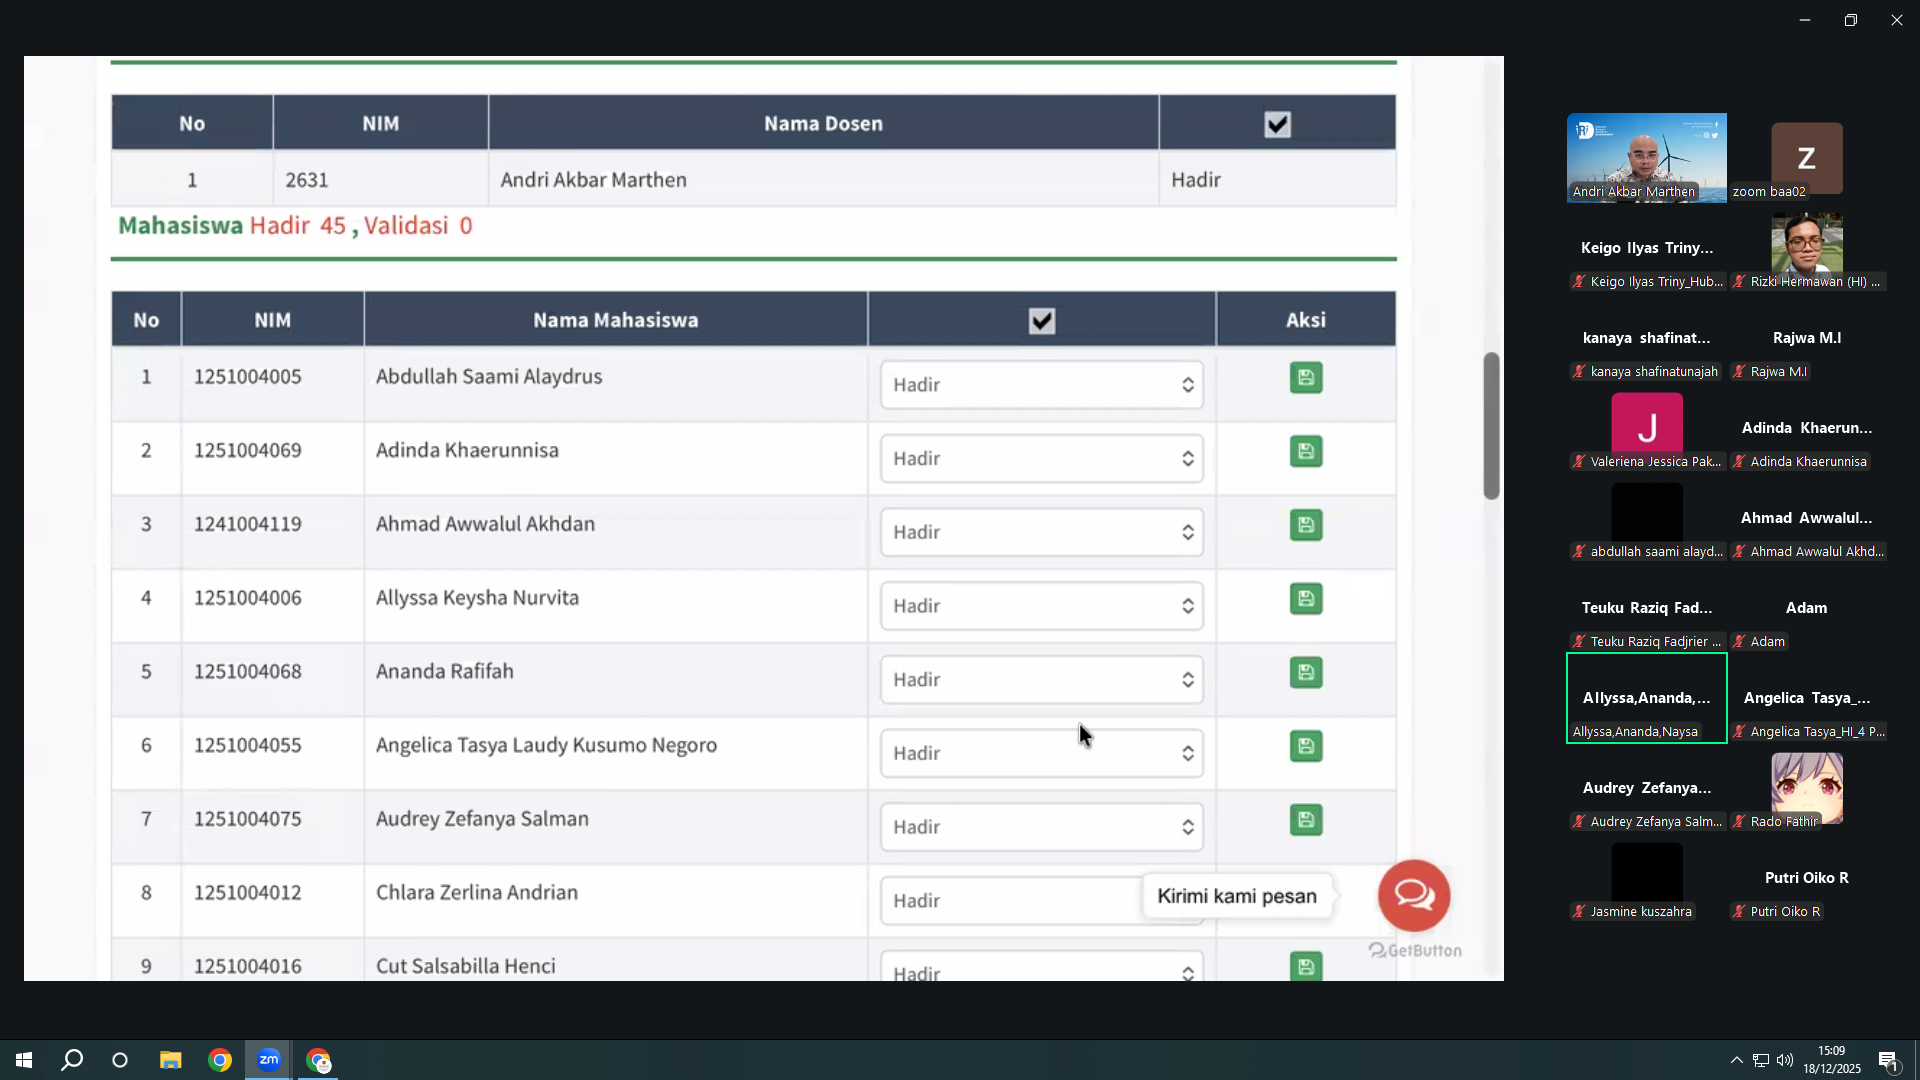Open attendance dropdown for Ananda Rafifah
Screen dimensions: 1920x1080
[x=1041, y=680]
